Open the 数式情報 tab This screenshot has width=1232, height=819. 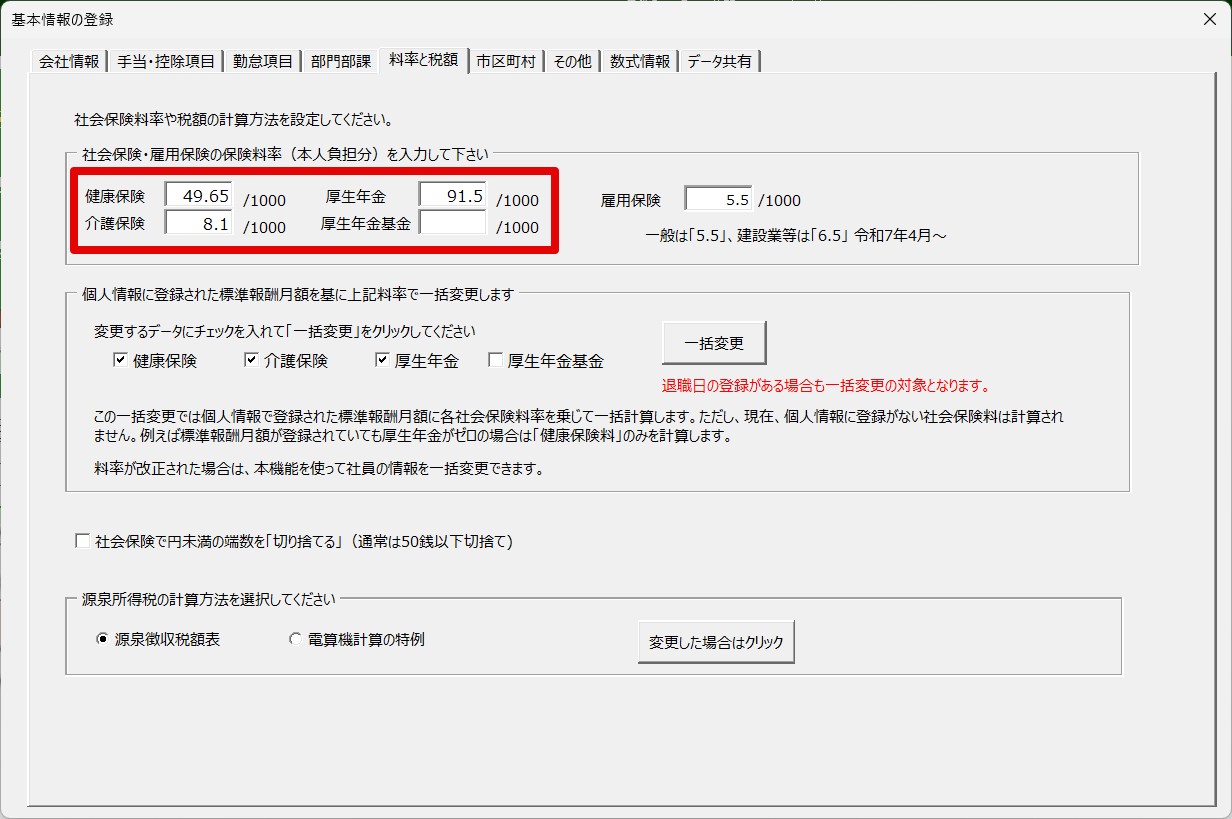640,62
